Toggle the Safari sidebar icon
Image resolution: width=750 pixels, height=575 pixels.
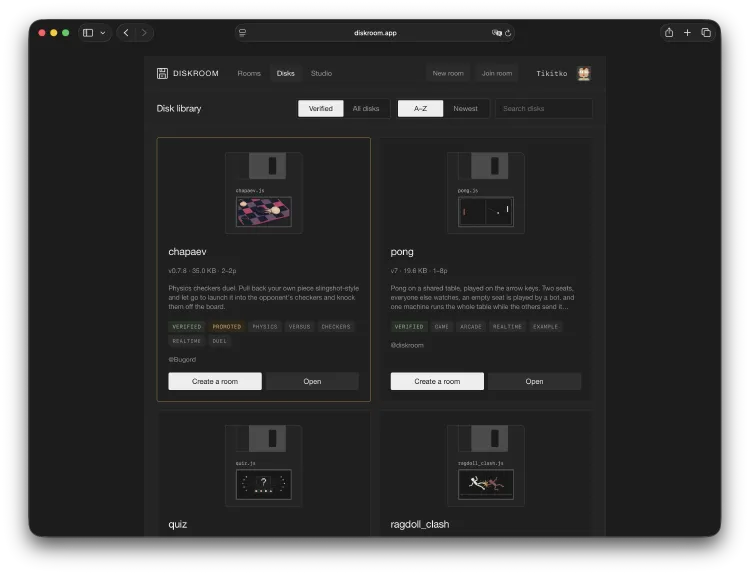[88, 33]
